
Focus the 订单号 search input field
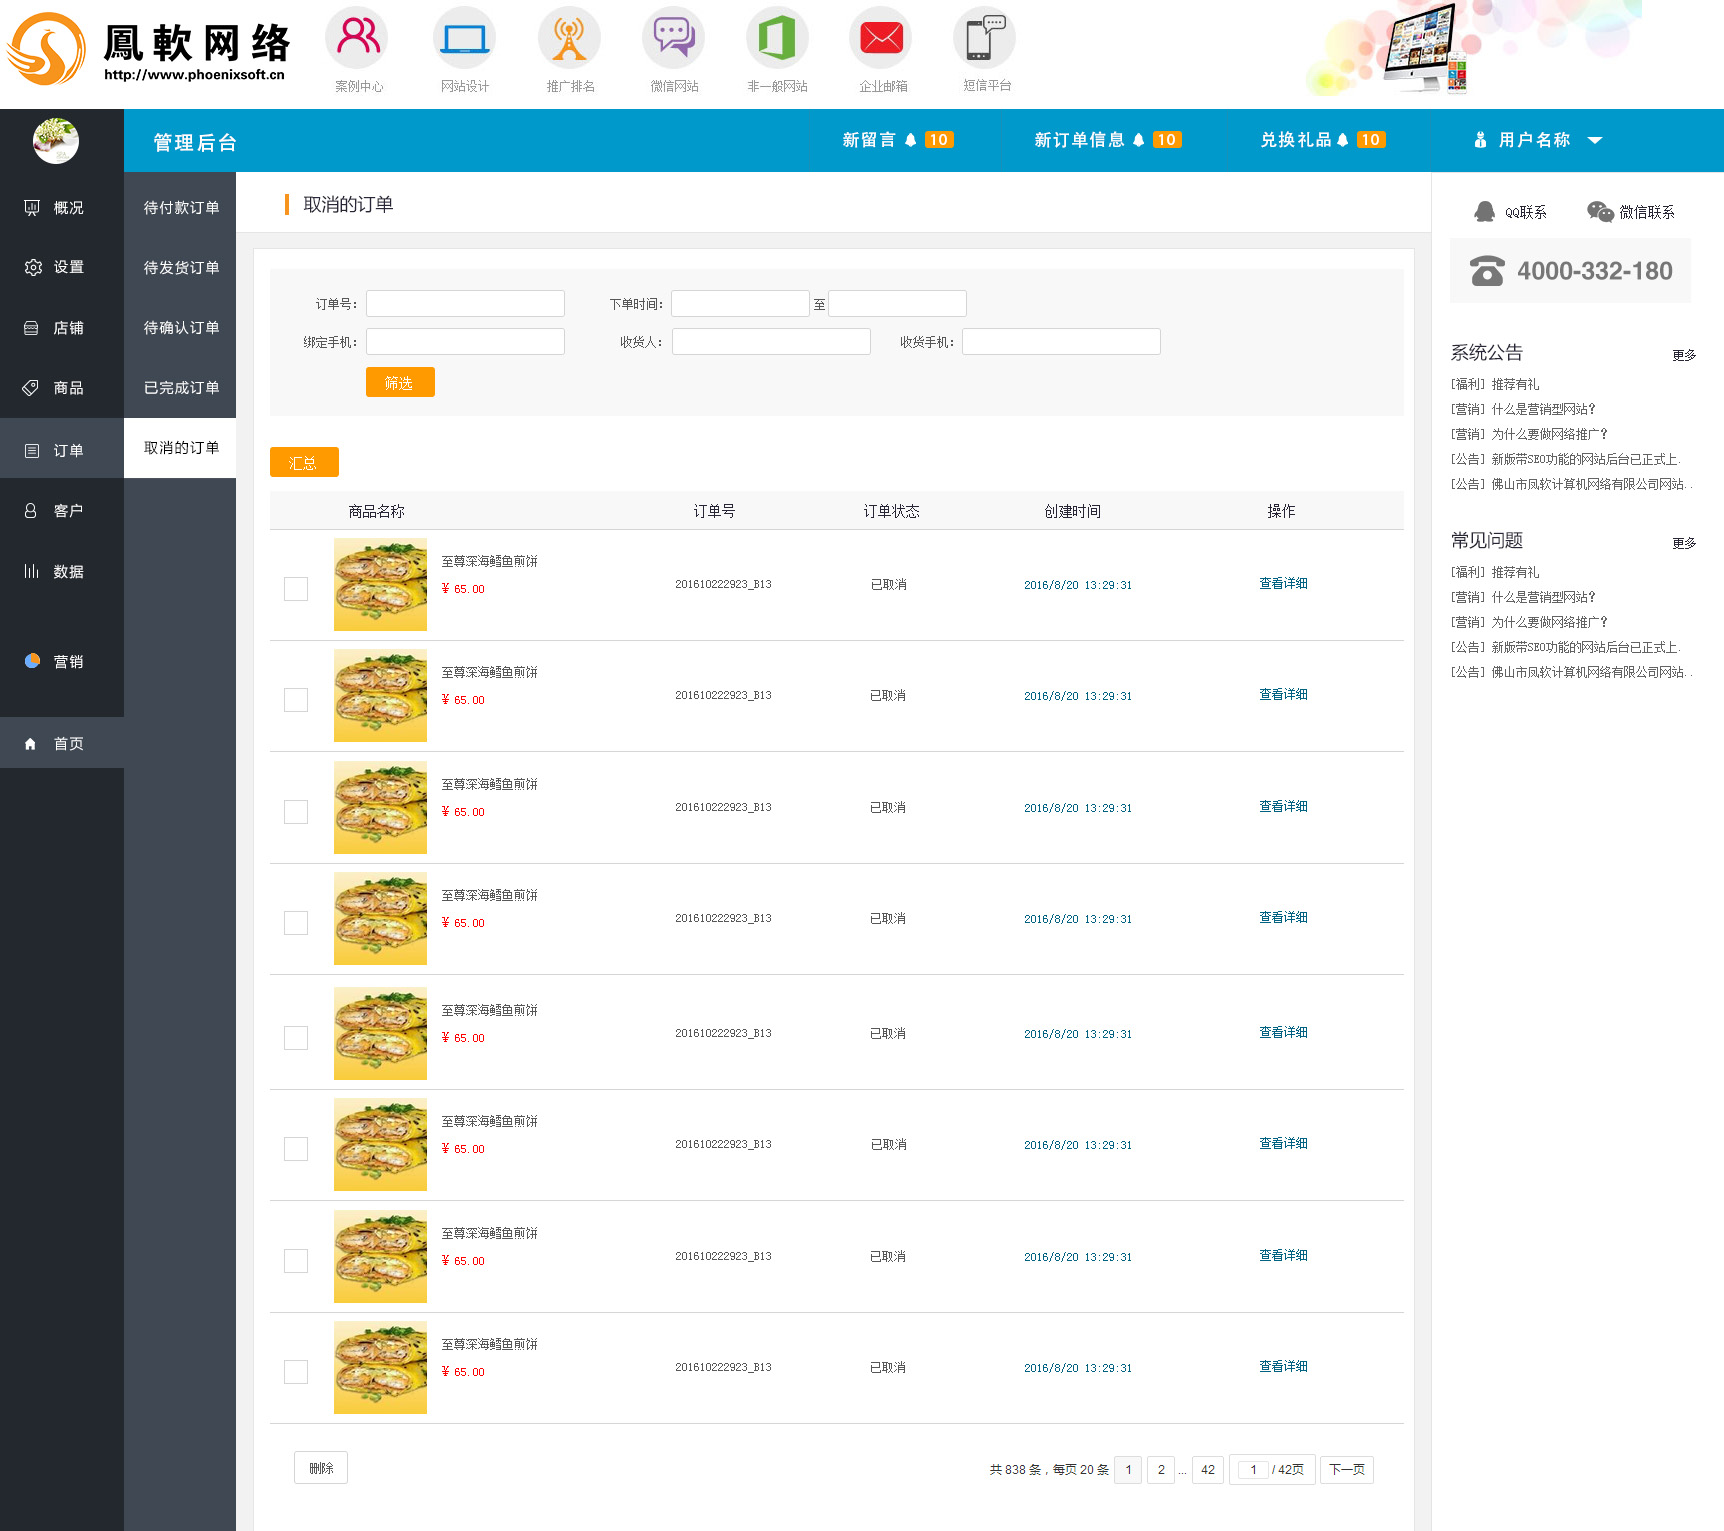pyautogui.click(x=465, y=304)
